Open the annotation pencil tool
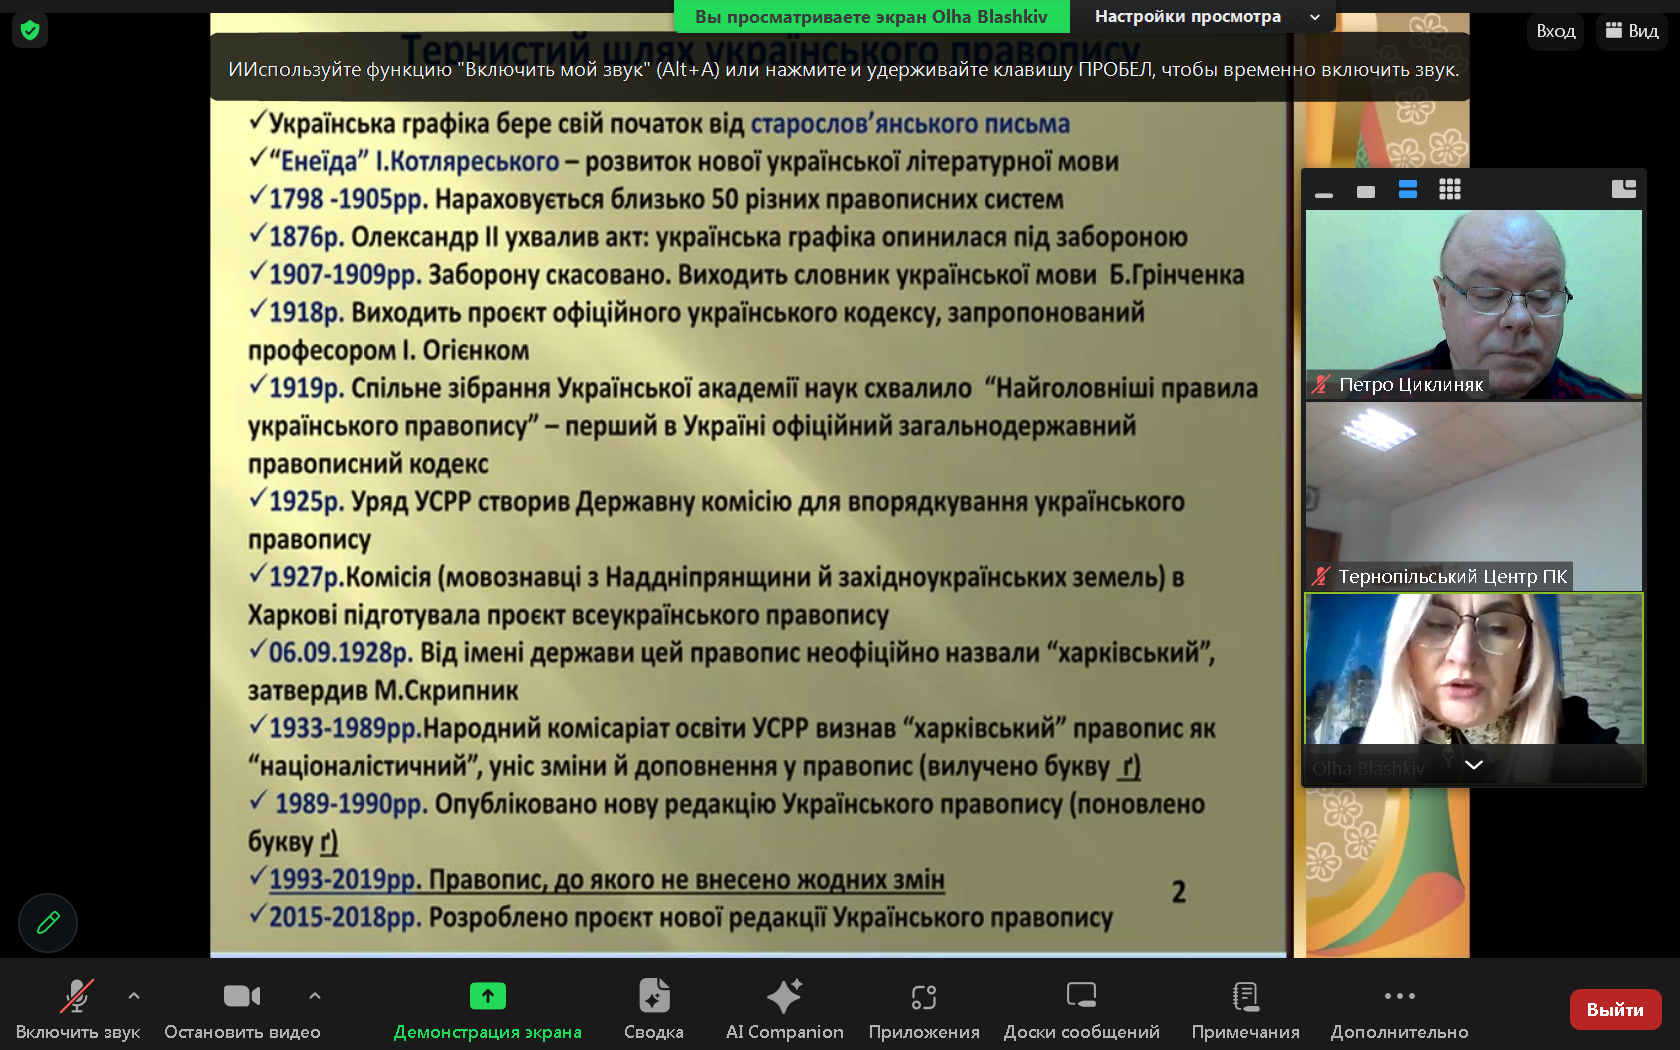This screenshot has height=1050, width=1680. pos(48,923)
